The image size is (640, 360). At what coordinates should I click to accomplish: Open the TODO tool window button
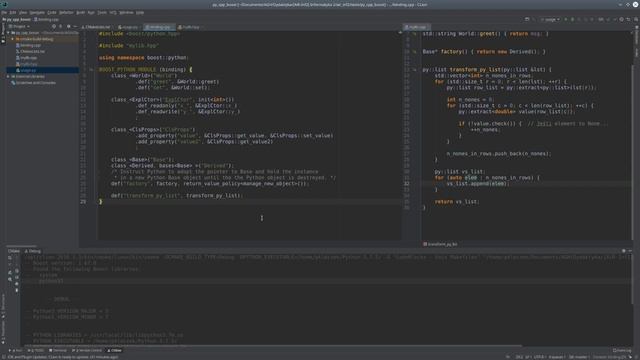(36, 351)
